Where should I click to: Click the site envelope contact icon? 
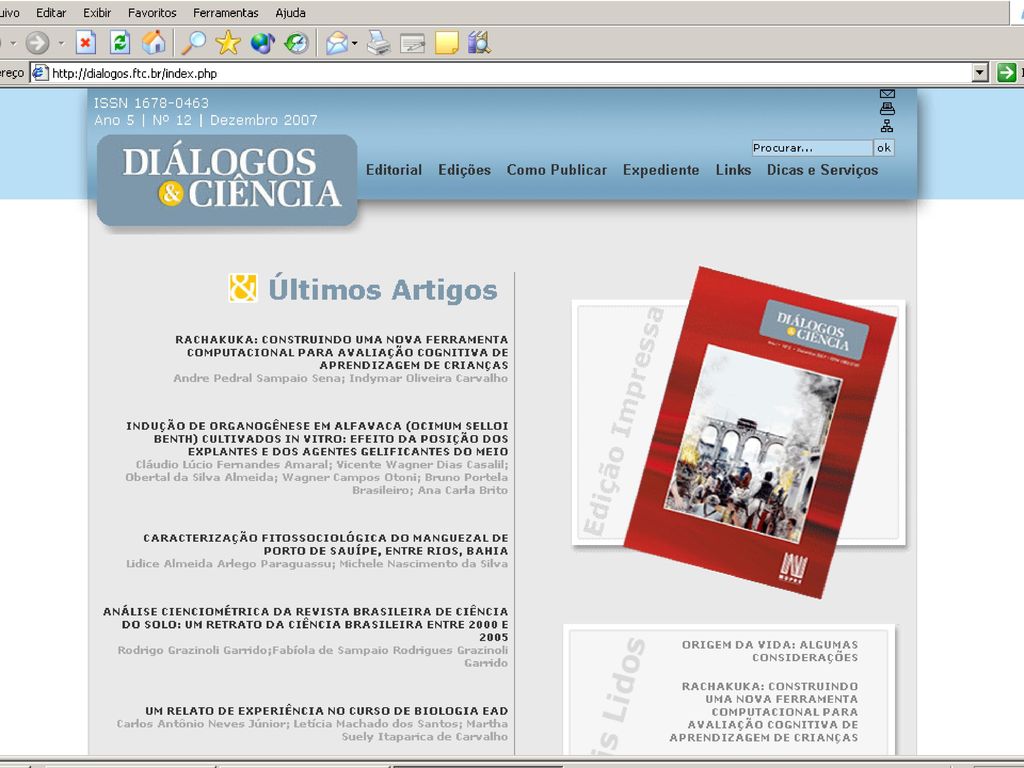point(887,94)
